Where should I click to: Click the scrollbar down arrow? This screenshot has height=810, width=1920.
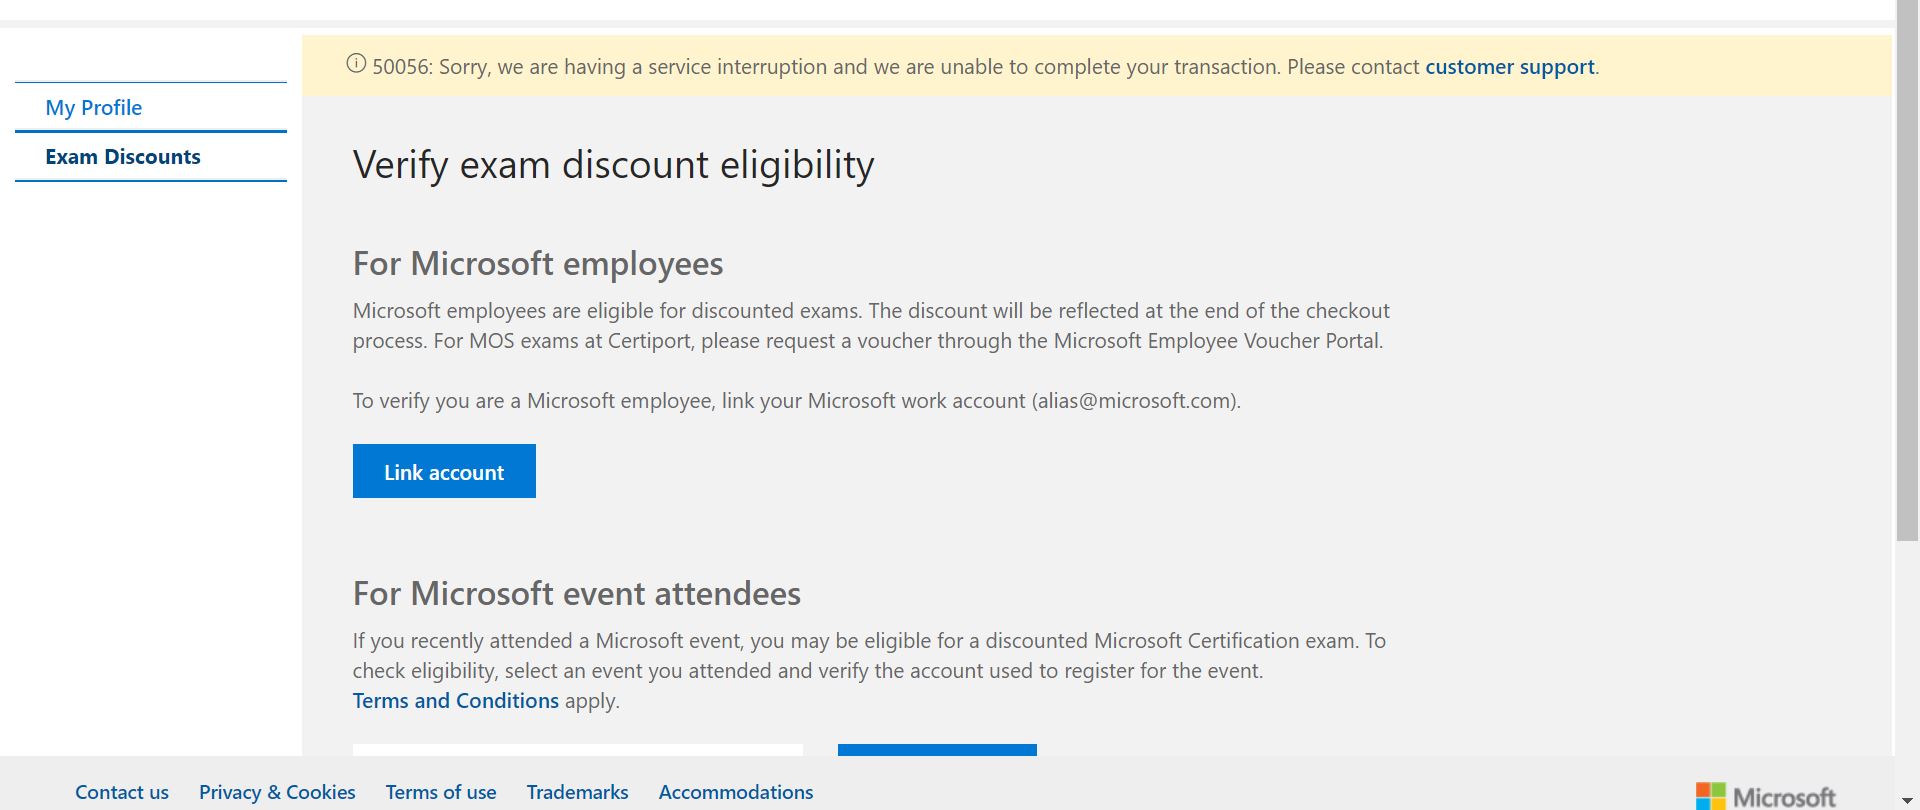[1907, 800]
